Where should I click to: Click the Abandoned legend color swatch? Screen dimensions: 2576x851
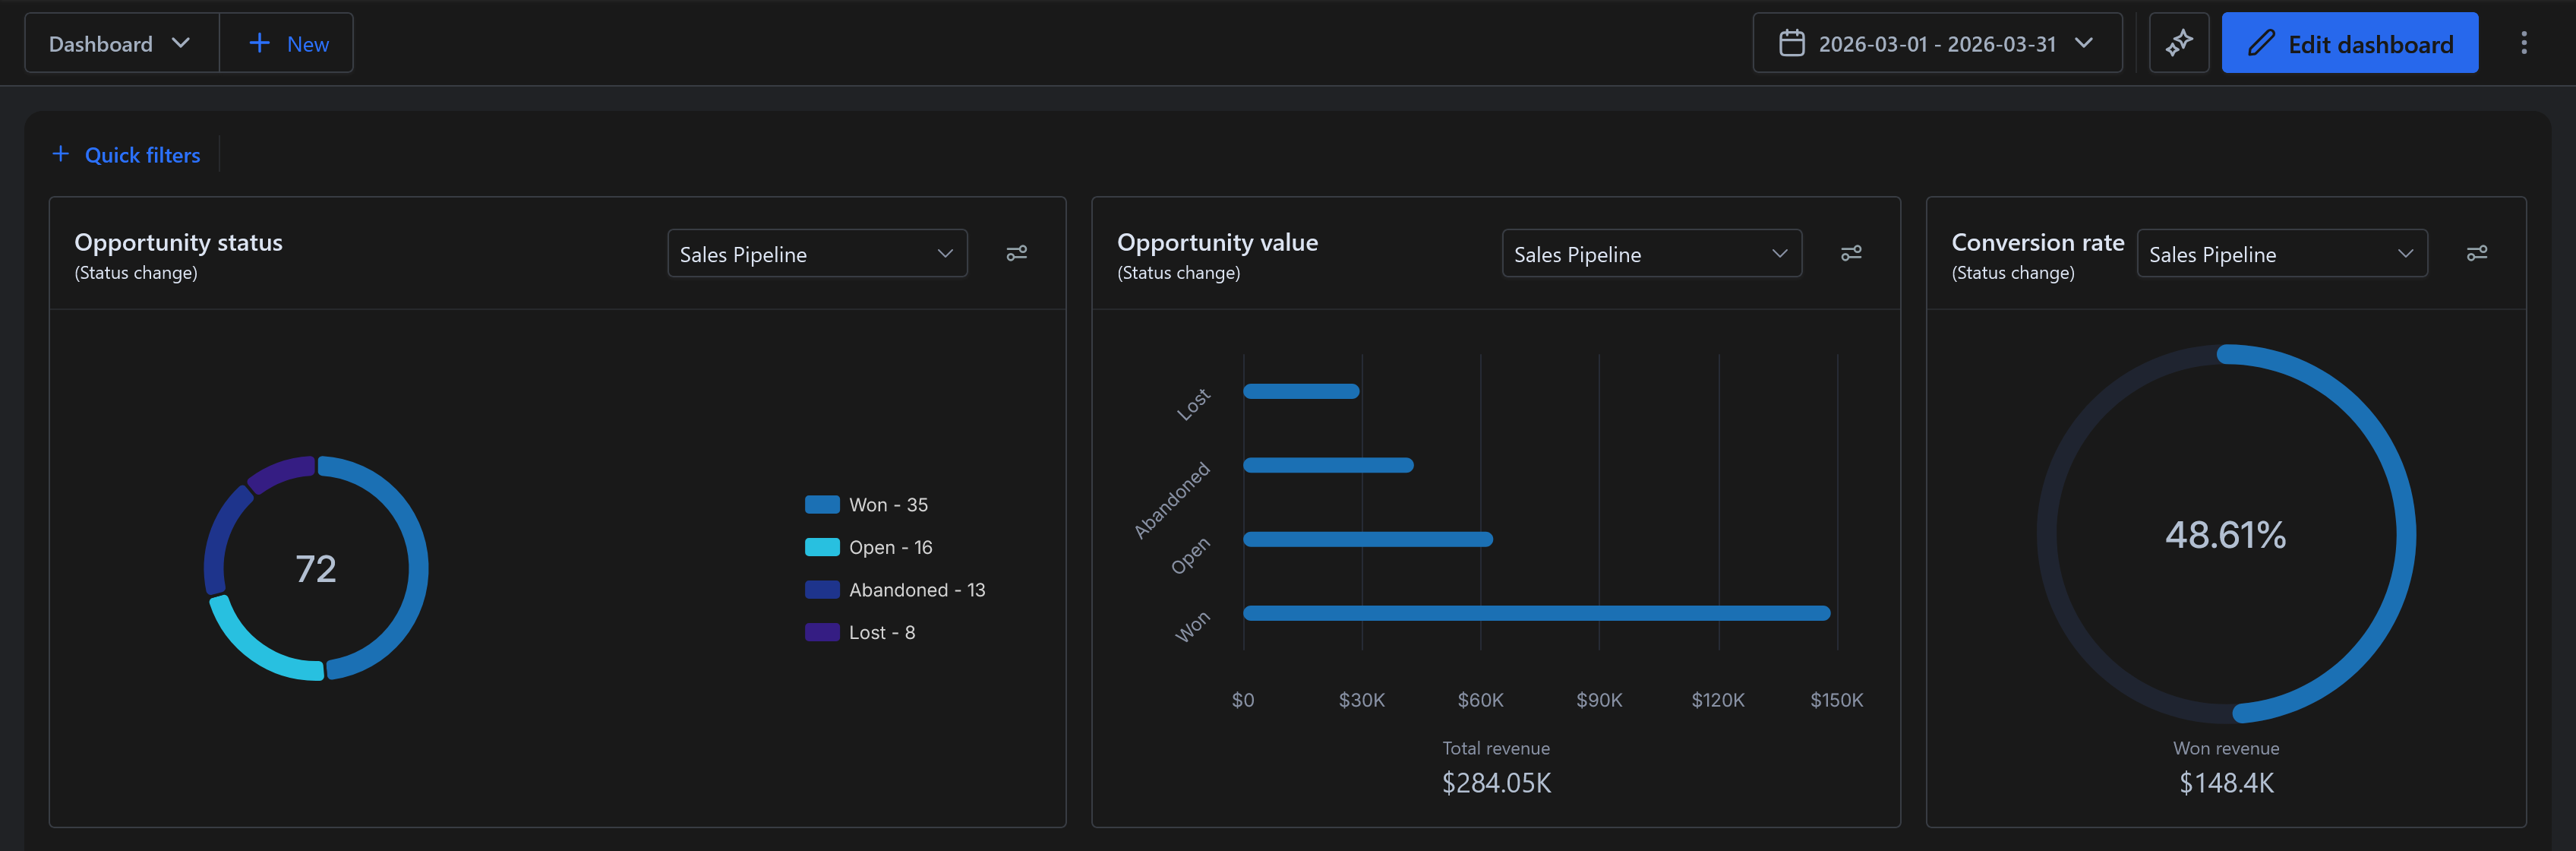pos(822,590)
